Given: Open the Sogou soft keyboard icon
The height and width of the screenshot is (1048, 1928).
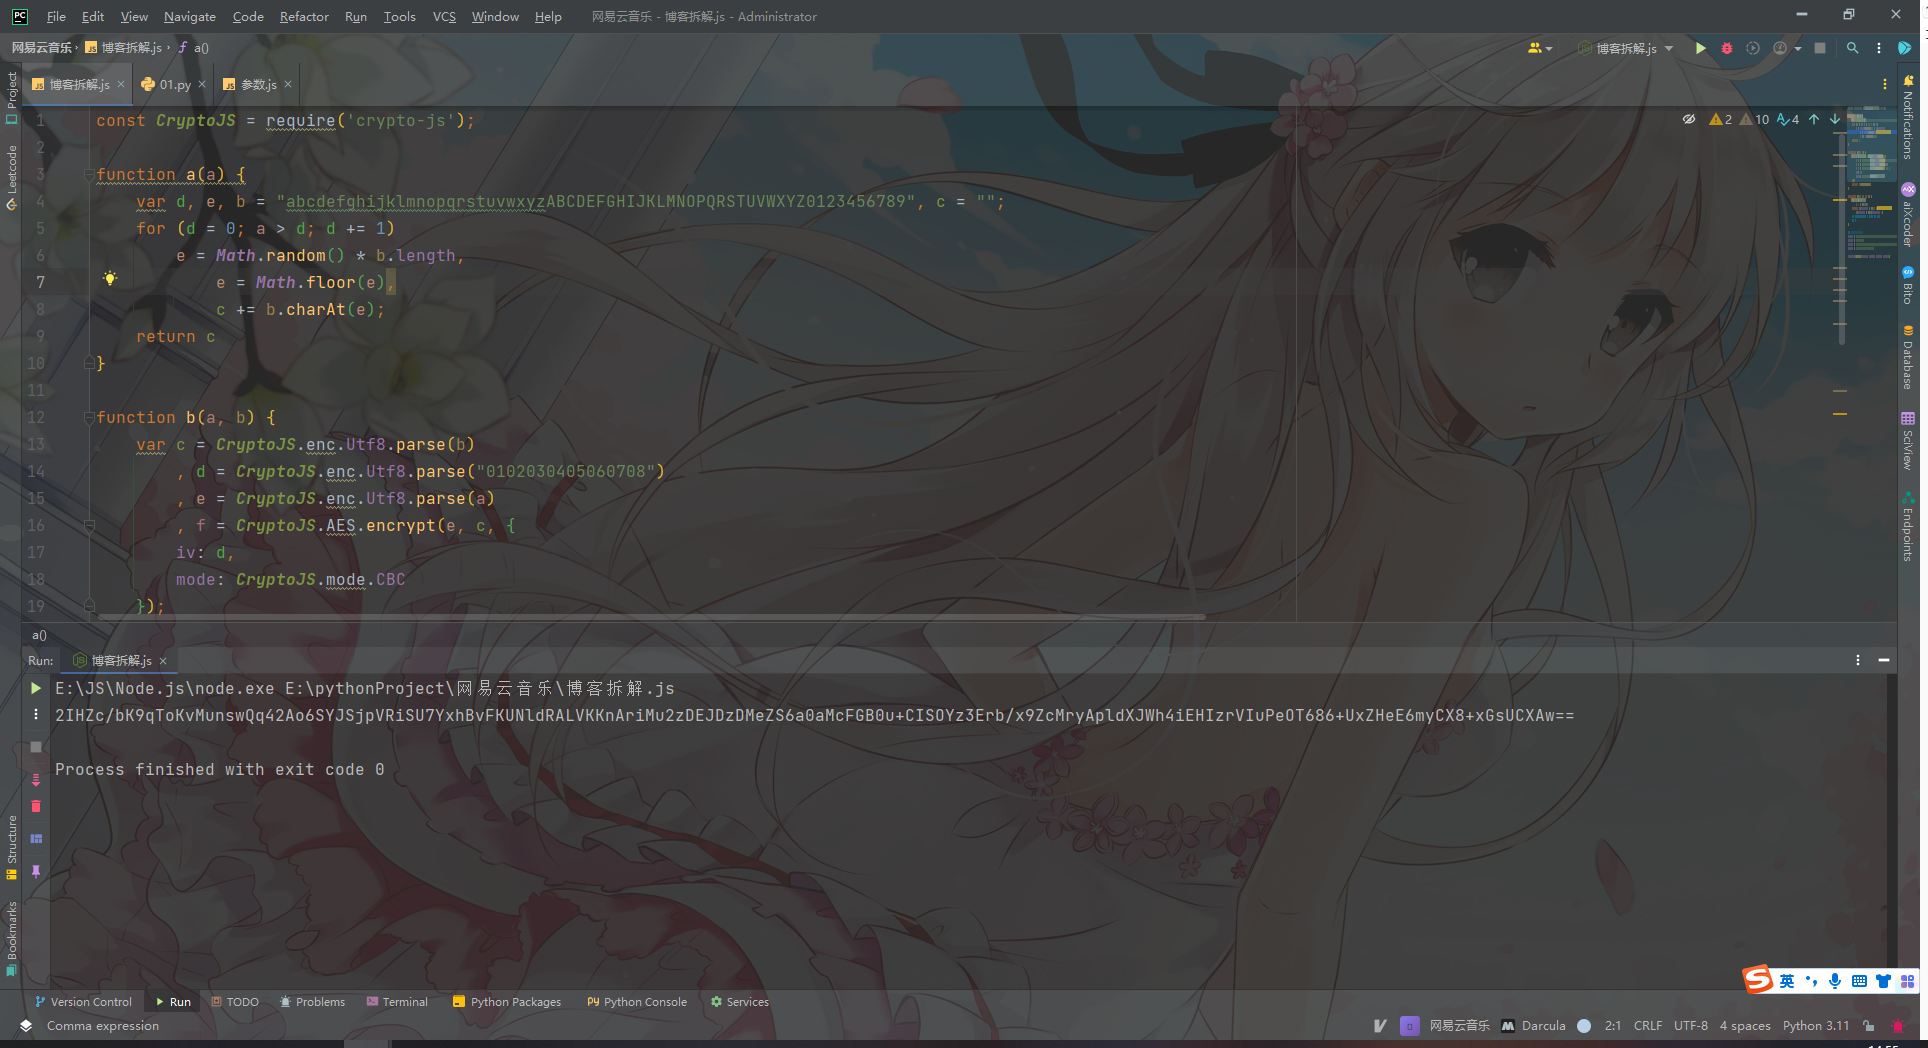Looking at the screenshot, I should 1859,981.
